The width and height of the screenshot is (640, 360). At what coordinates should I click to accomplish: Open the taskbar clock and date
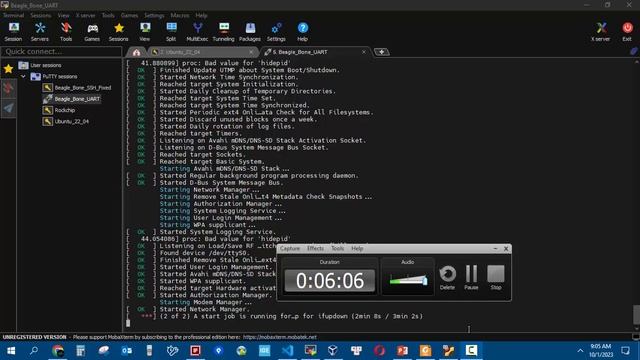(601, 351)
